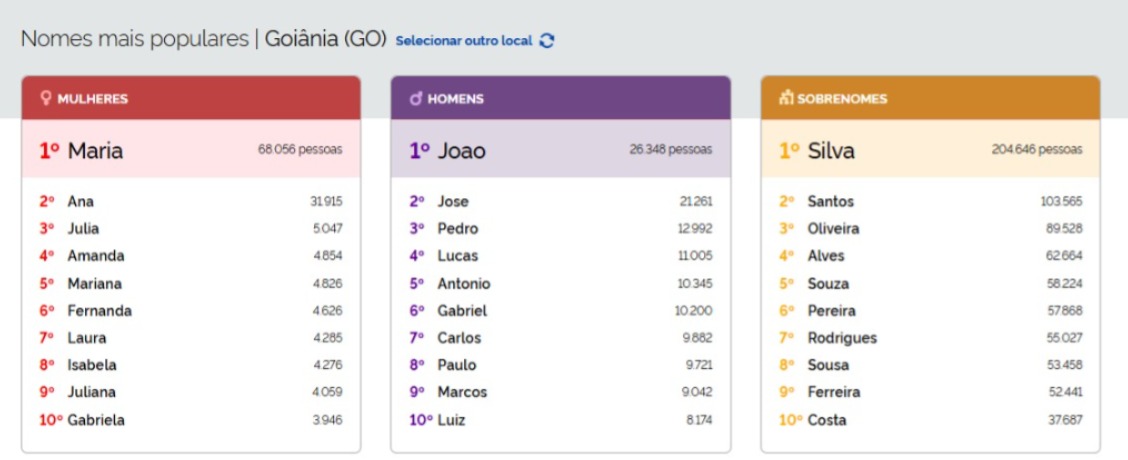Screen dimensions: 1128x460
Task: Click the top-ranked name Maria
Action: [95, 150]
